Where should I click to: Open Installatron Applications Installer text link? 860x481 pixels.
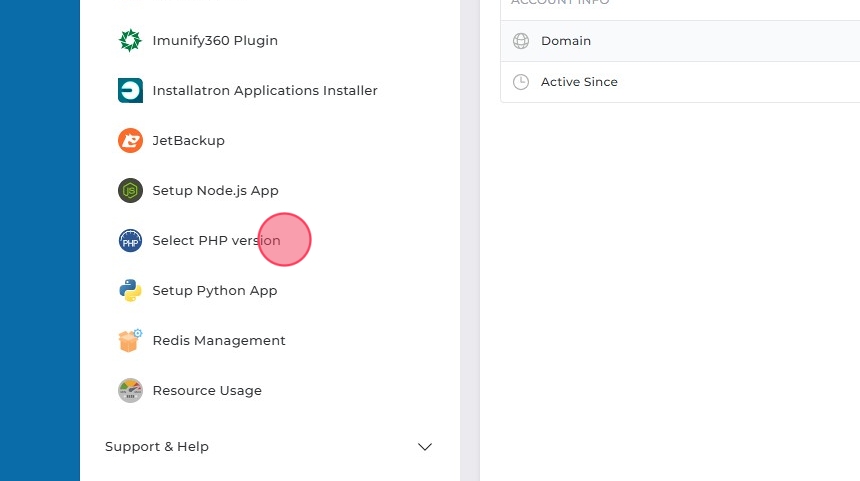click(x=265, y=91)
